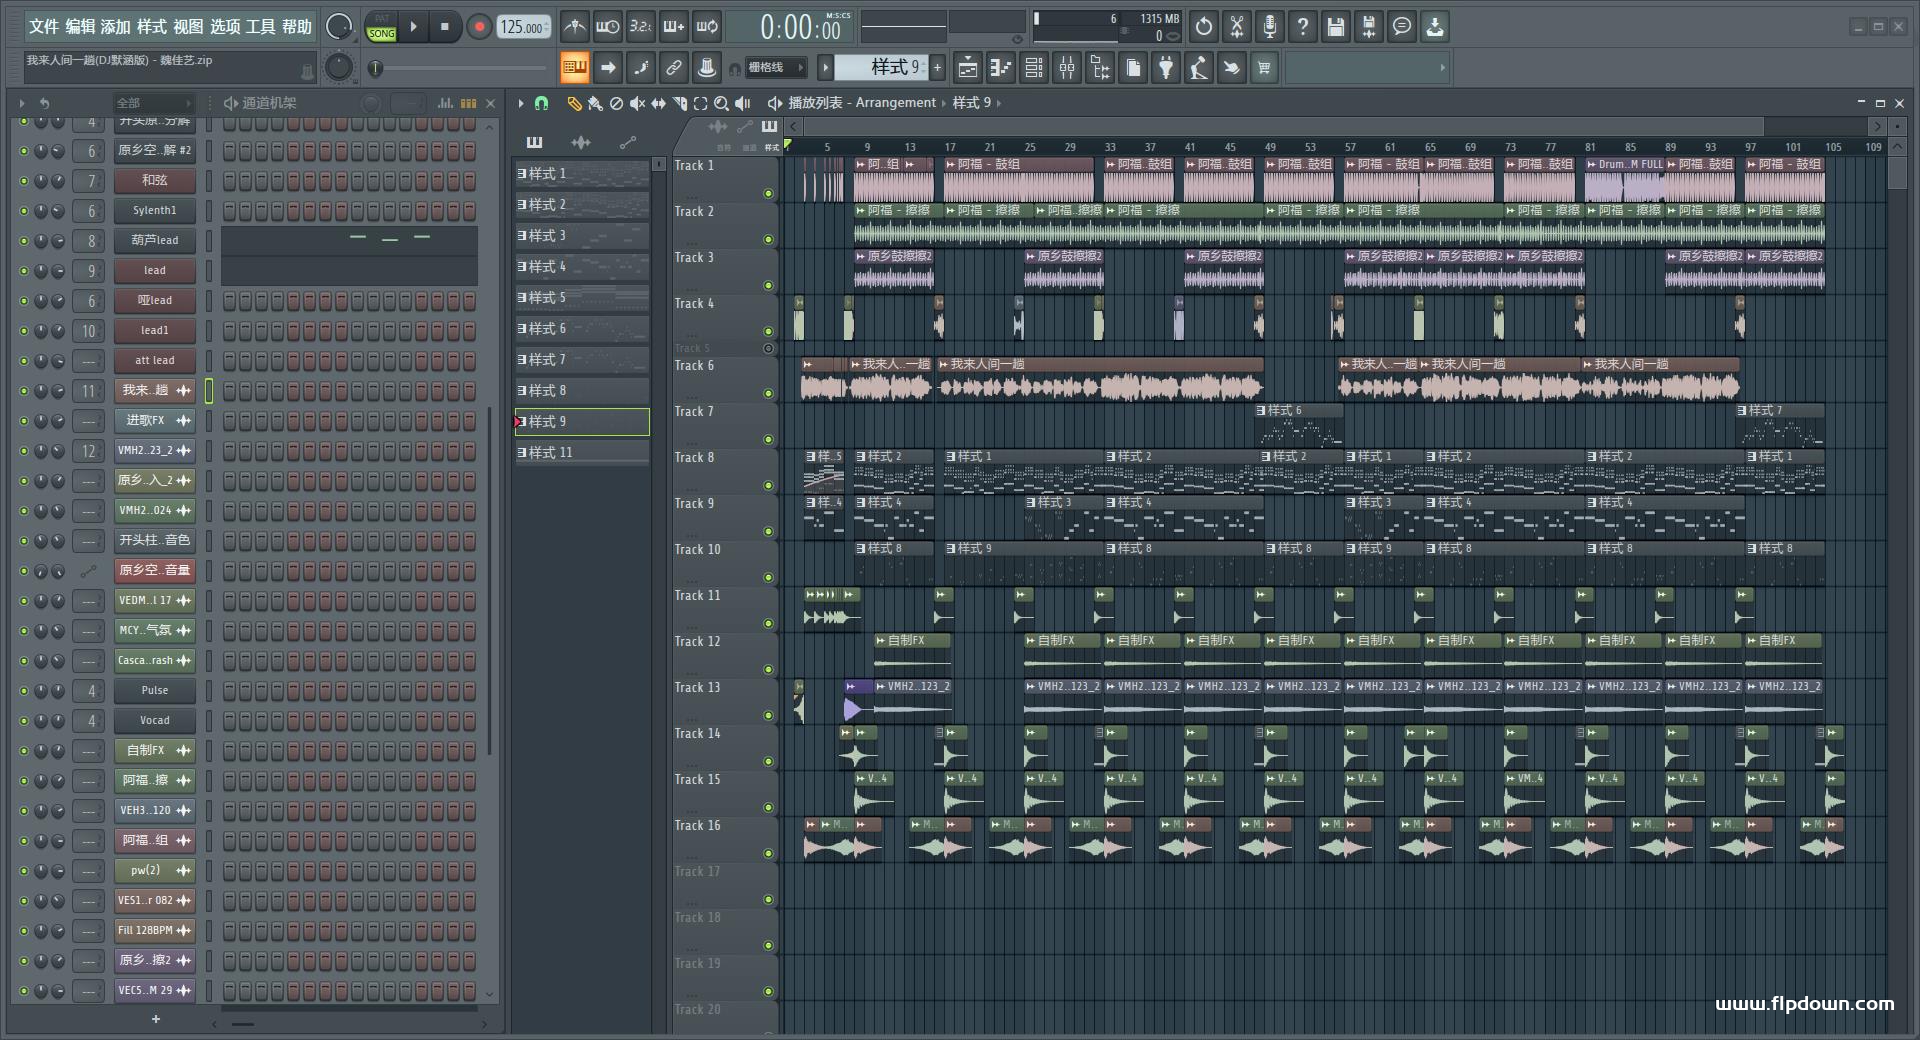
Task: Start playback with Play button
Action: [414, 27]
